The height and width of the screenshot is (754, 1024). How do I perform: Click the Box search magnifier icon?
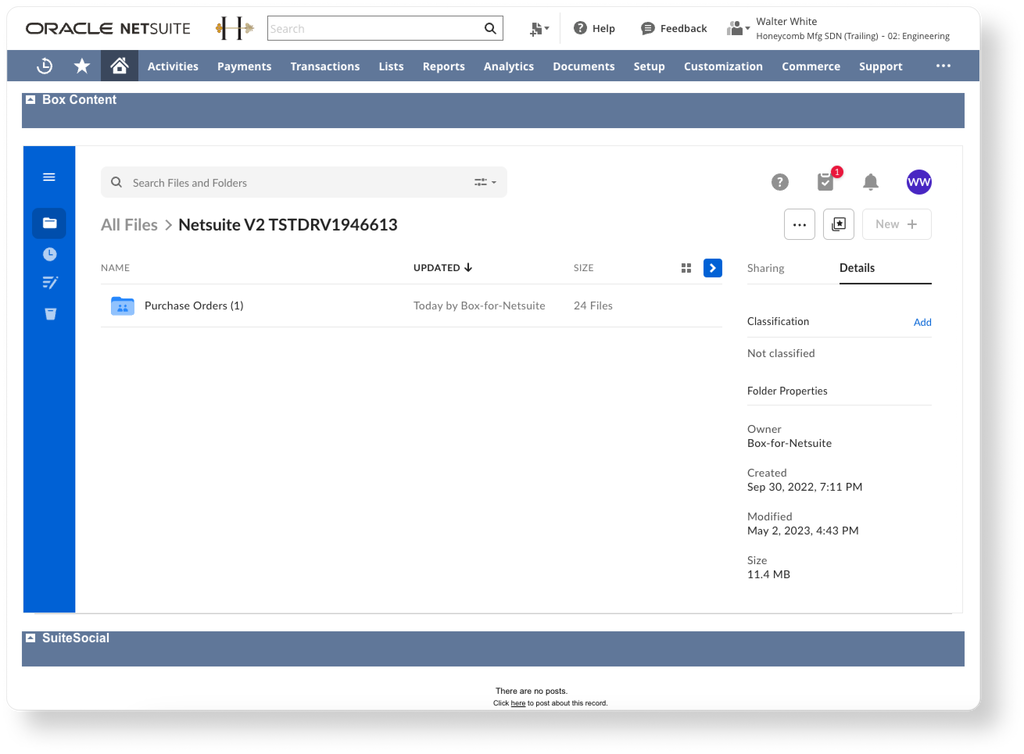point(116,183)
